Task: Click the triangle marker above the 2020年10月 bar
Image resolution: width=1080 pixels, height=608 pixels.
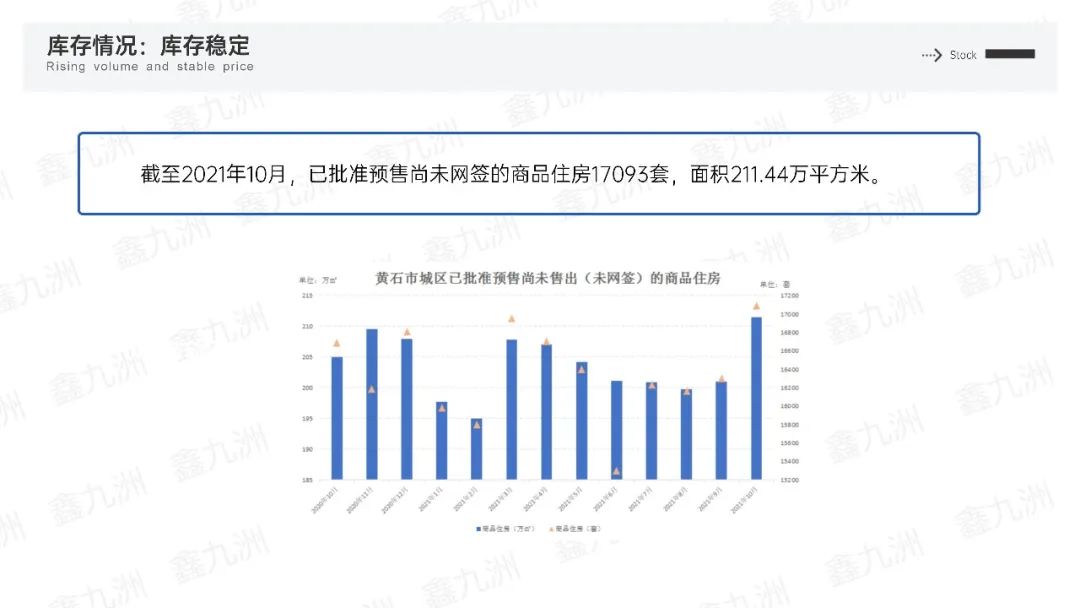Action: point(337,343)
